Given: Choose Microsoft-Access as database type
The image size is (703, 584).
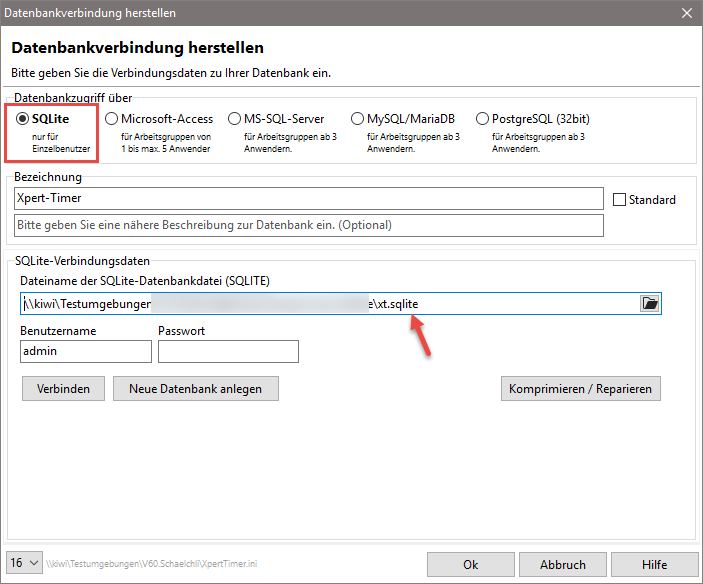Looking at the screenshot, I should 112,119.
